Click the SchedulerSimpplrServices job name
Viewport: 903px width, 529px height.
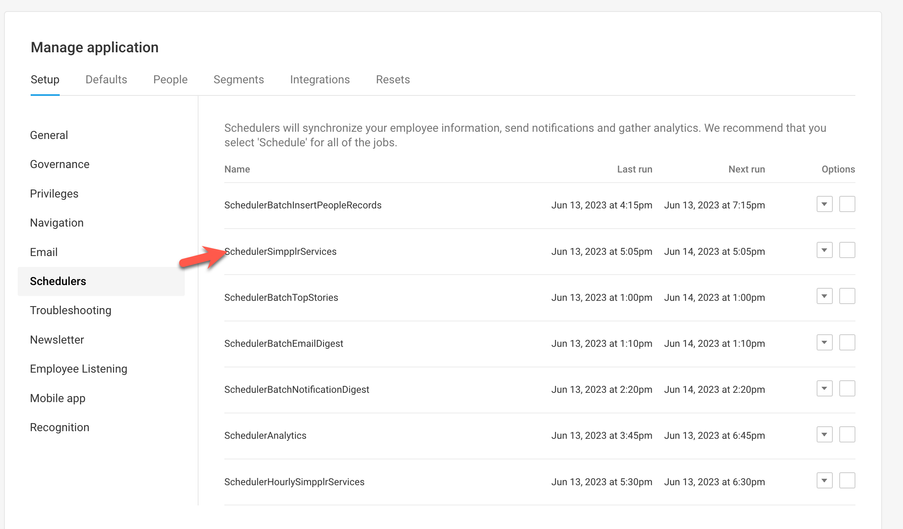282,252
